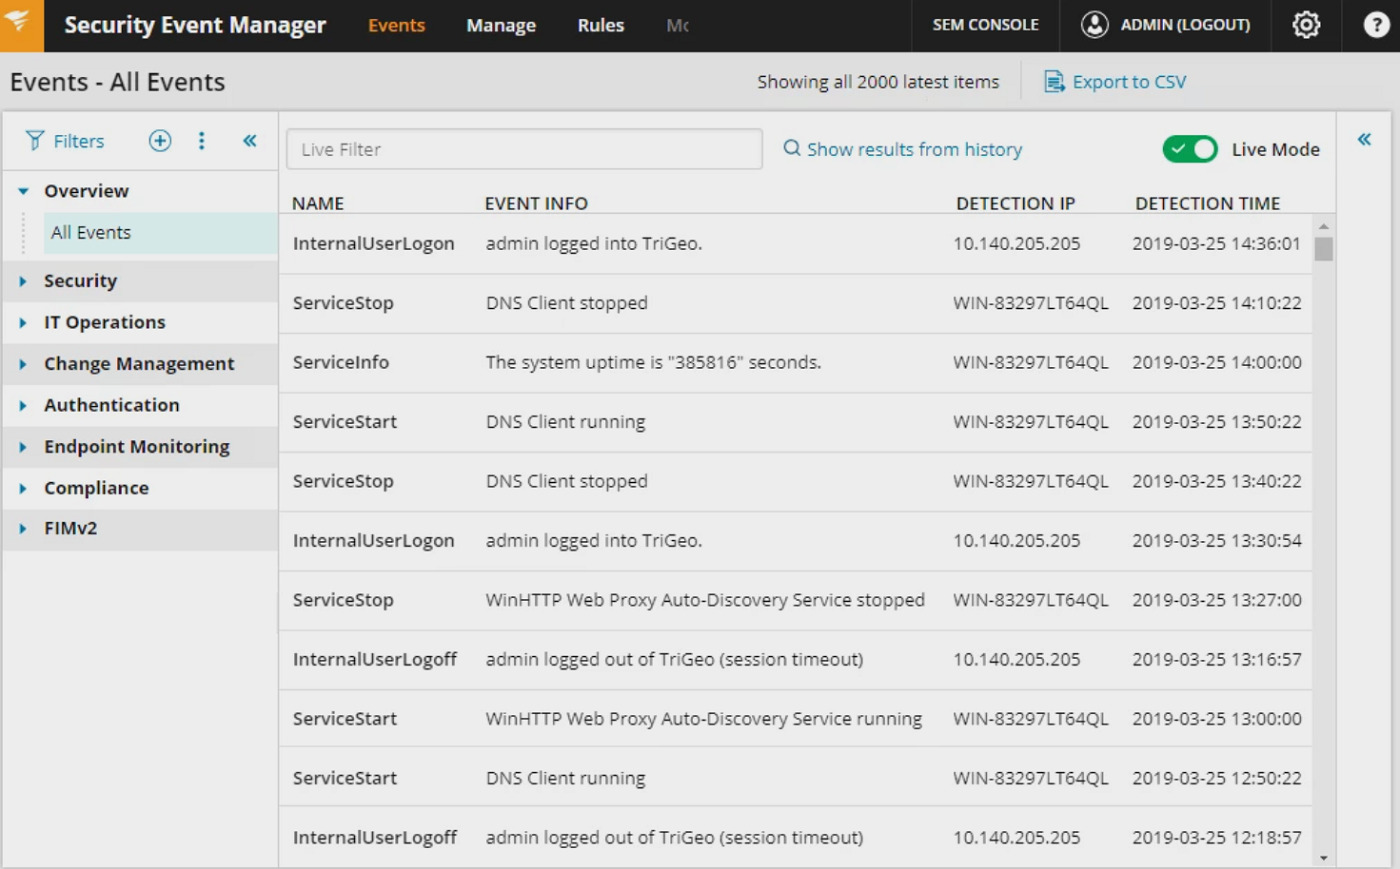Switch to the Manage tab

[x=501, y=25]
